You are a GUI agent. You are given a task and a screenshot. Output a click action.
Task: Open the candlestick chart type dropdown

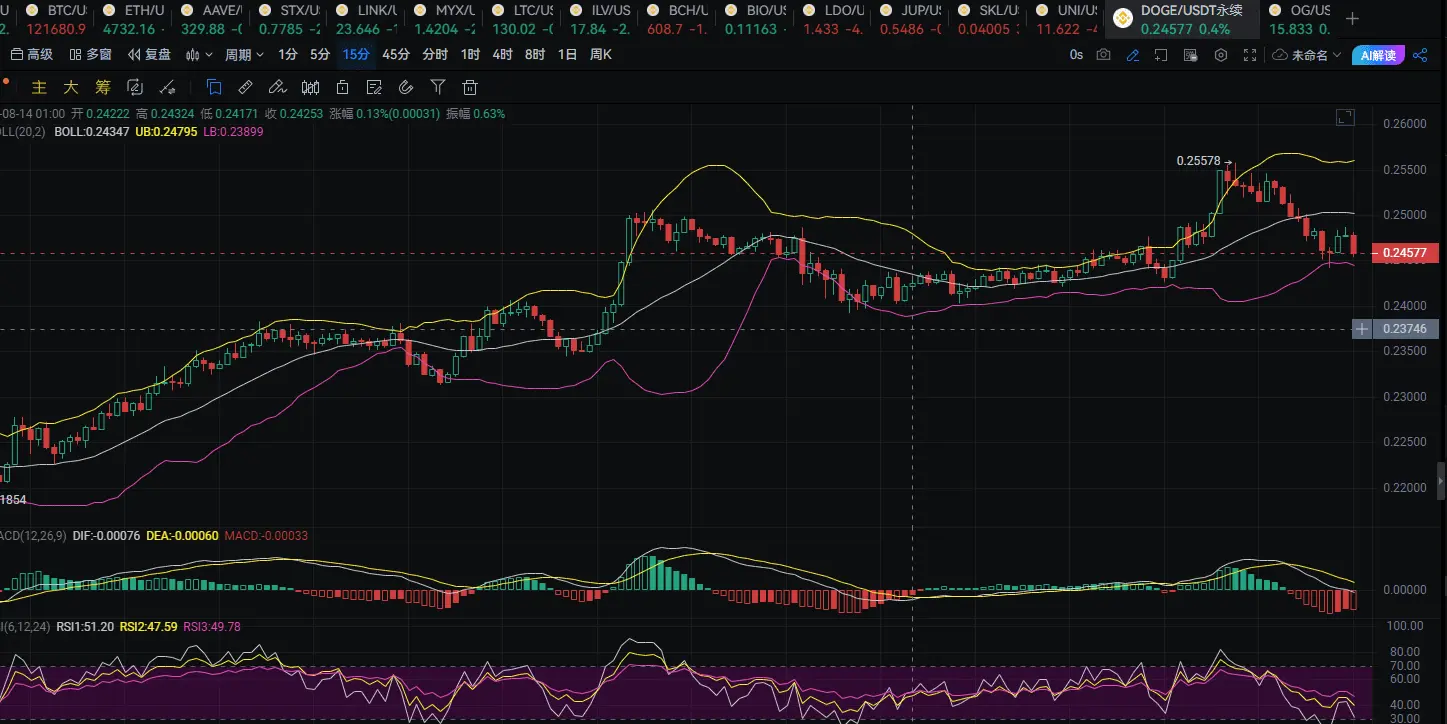pos(199,54)
